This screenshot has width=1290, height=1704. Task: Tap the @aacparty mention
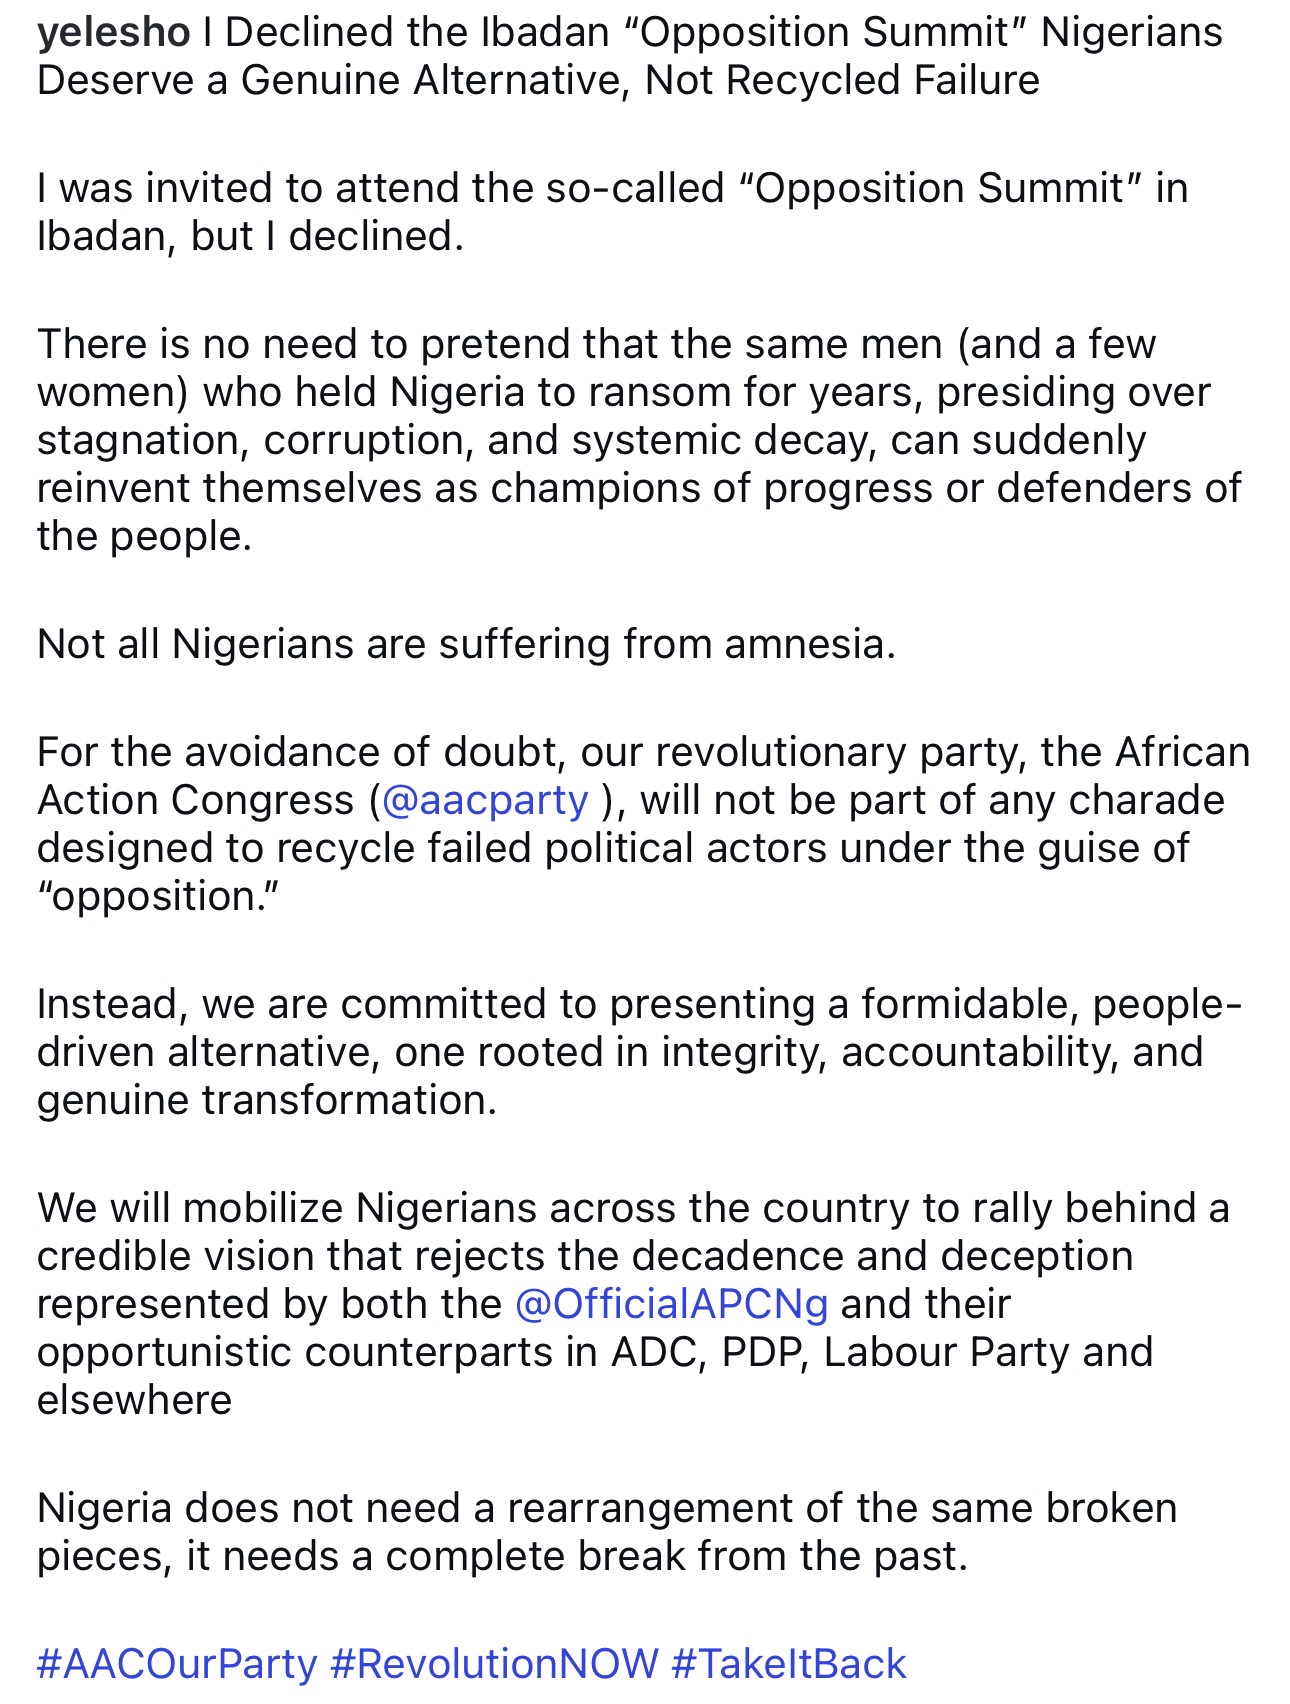pos(485,800)
